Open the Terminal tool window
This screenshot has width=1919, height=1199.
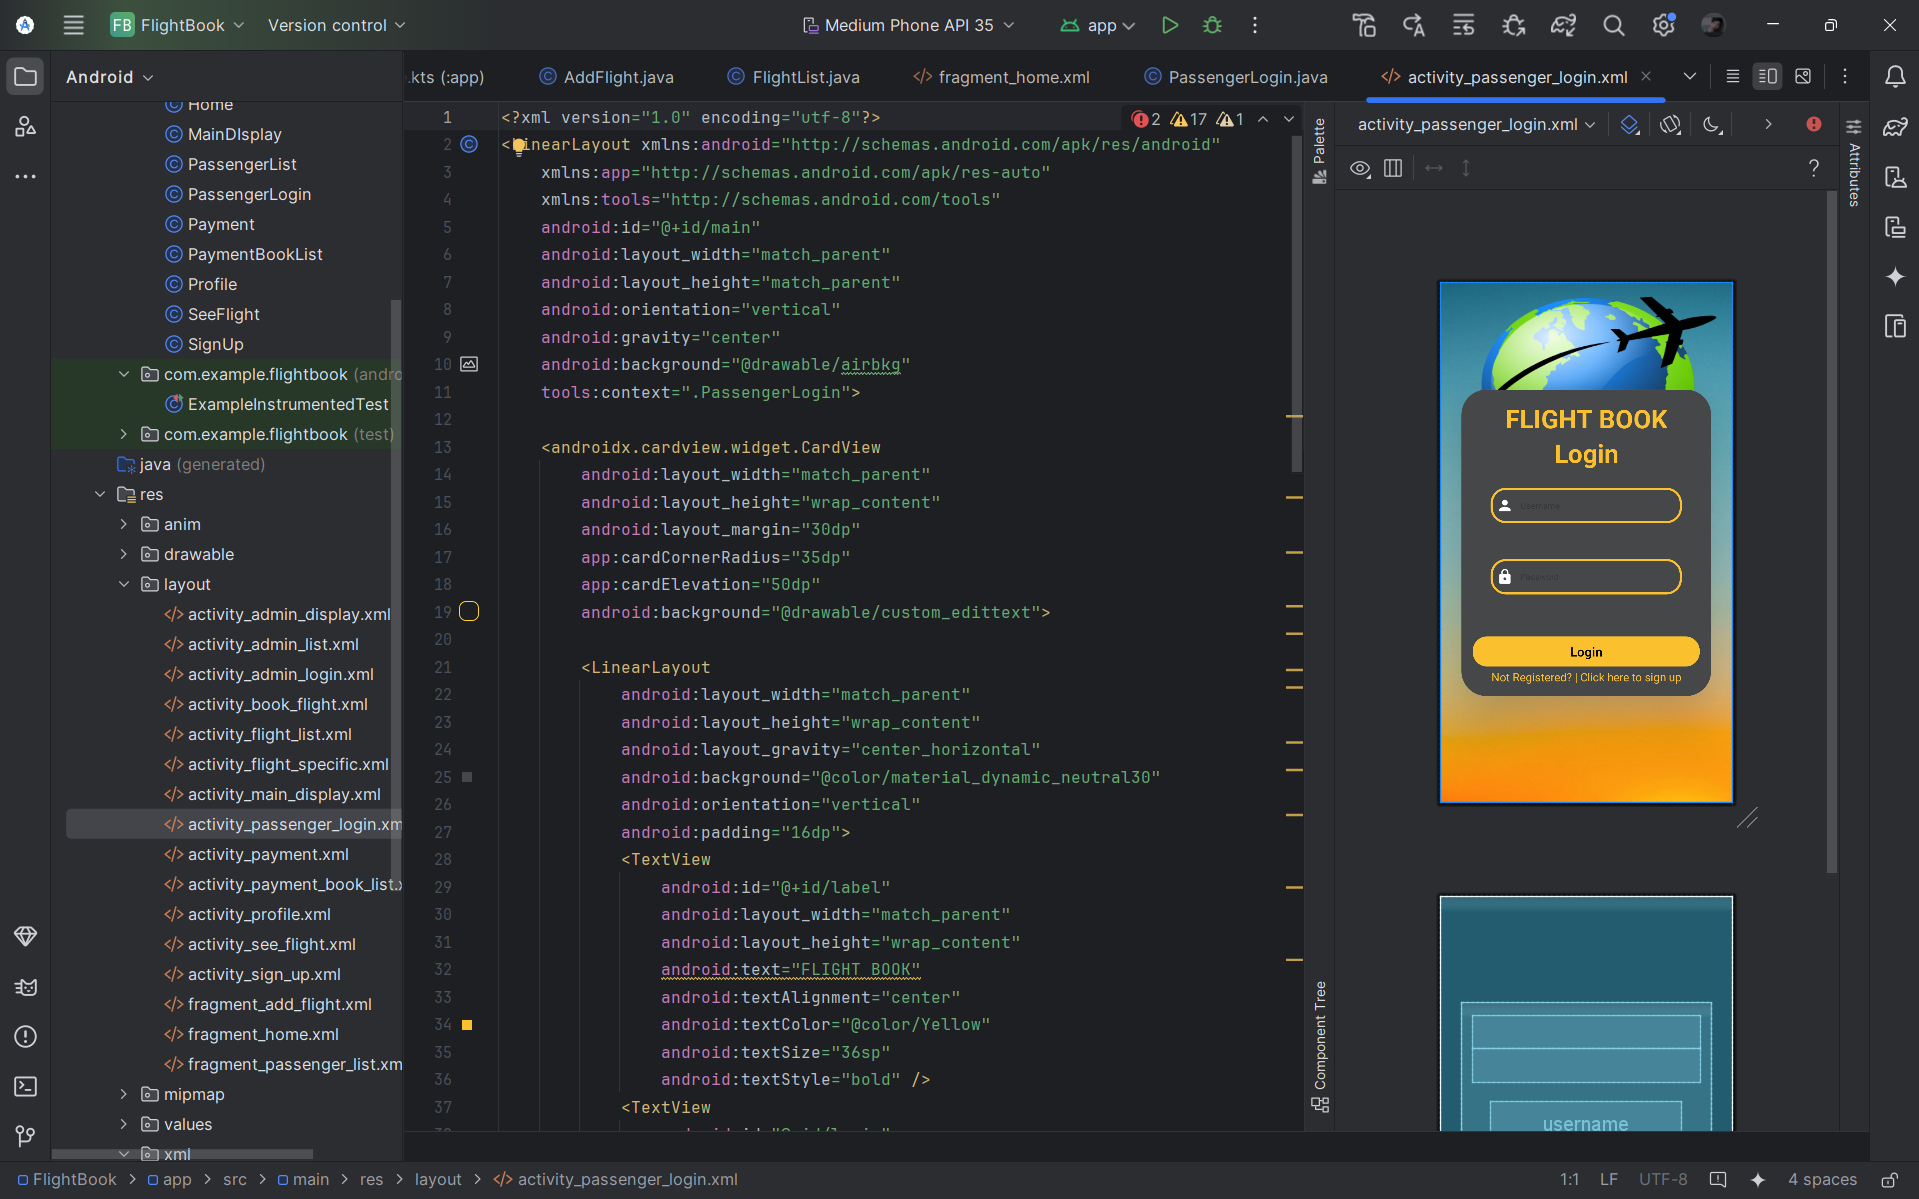[25, 1086]
